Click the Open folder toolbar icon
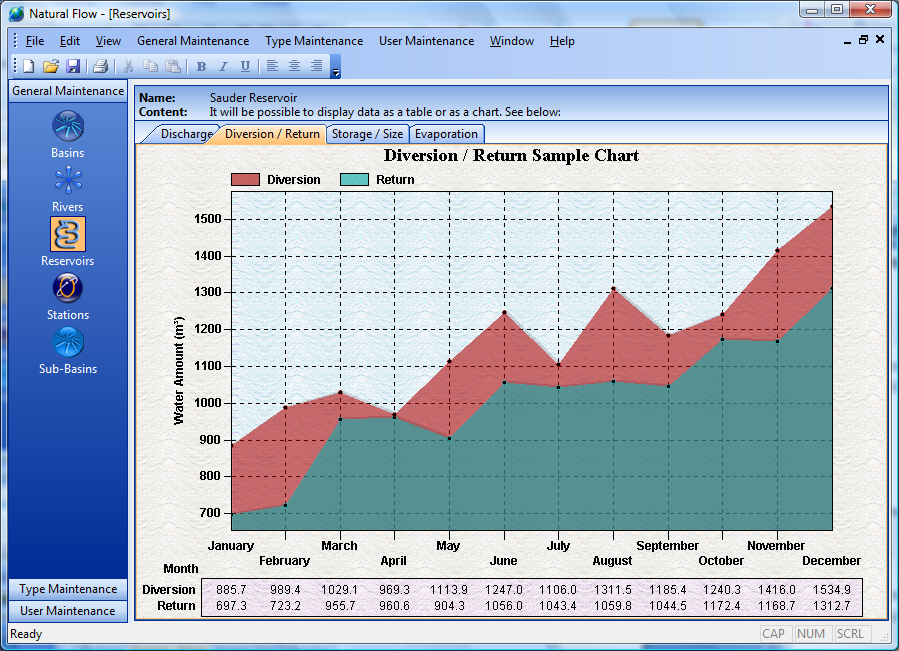The height and width of the screenshot is (651, 899). click(x=51, y=66)
